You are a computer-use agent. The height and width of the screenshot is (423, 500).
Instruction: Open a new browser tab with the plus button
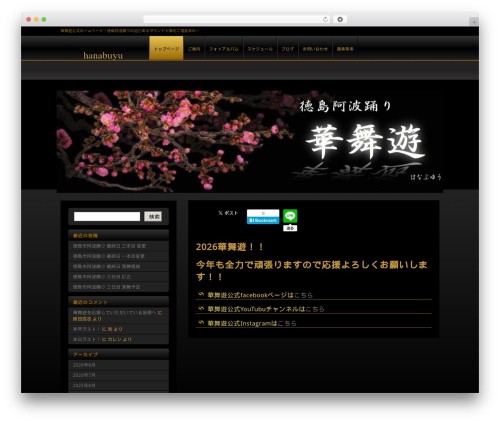click(474, 22)
